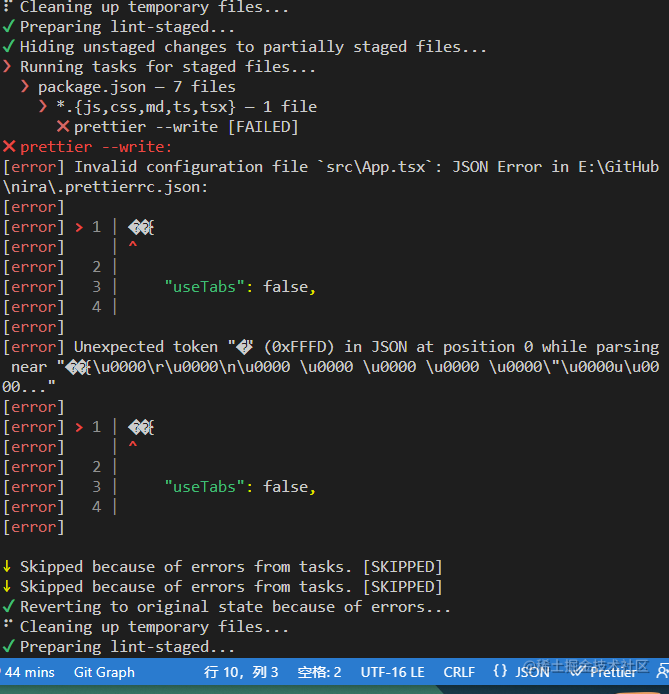
Task: Change indentation via 空格: 2 status item
Action: pos(319,672)
